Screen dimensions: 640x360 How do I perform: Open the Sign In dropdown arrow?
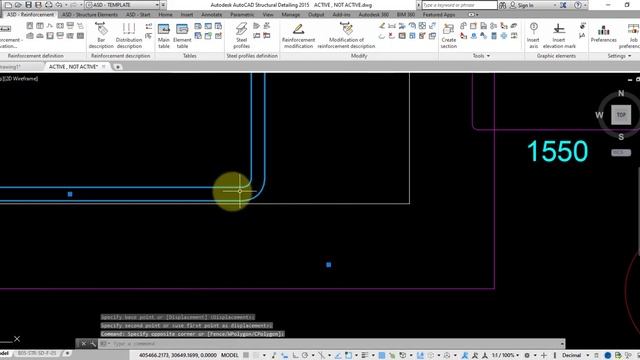pyautogui.click(x=555, y=5)
